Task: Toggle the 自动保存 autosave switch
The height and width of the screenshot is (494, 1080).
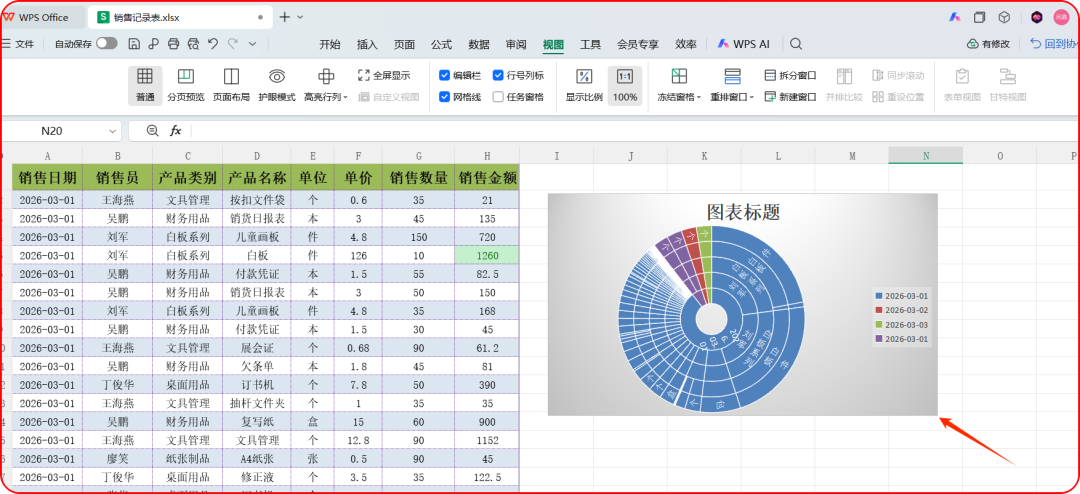Action: pyautogui.click(x=107, y=43)
